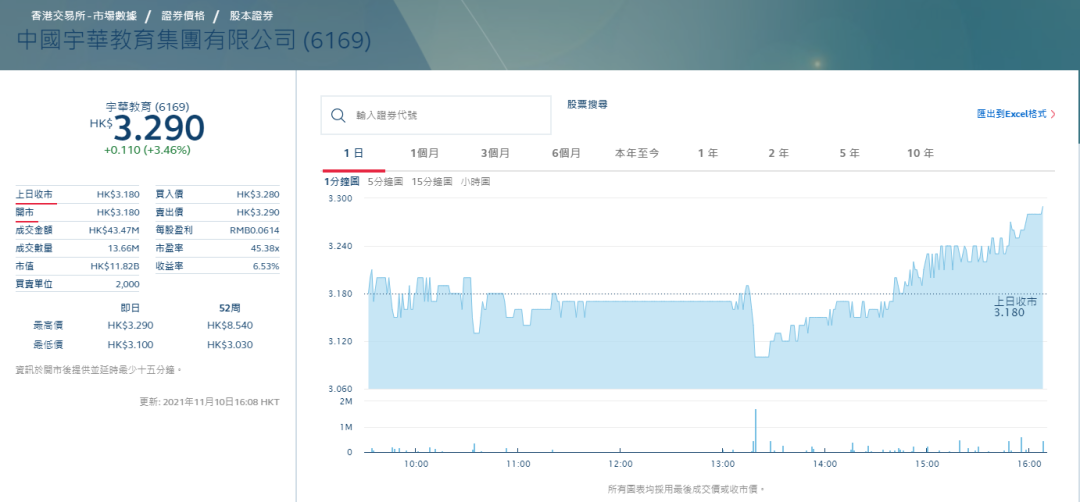
Task: Select the 1個月 time range tab
Action: pos(424,154)
